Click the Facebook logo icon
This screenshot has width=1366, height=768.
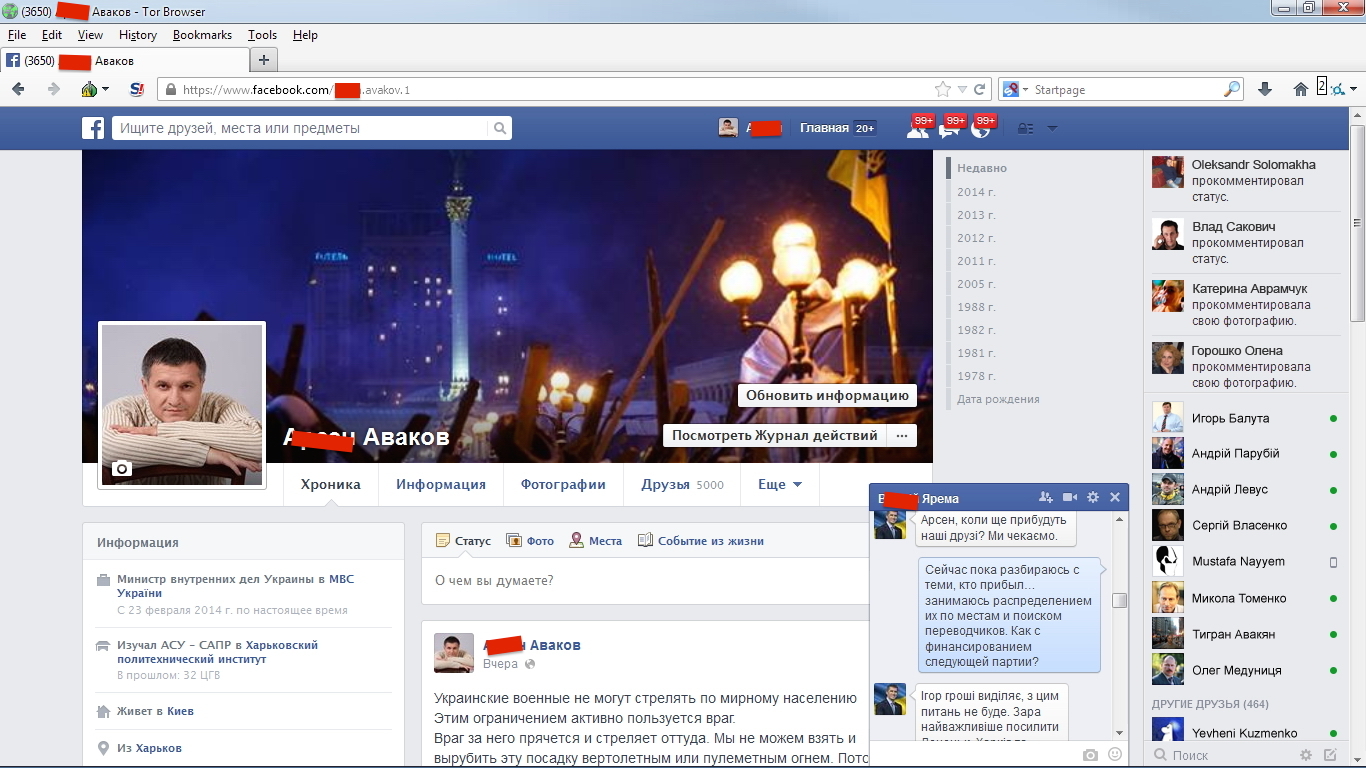tap(93, 128)
